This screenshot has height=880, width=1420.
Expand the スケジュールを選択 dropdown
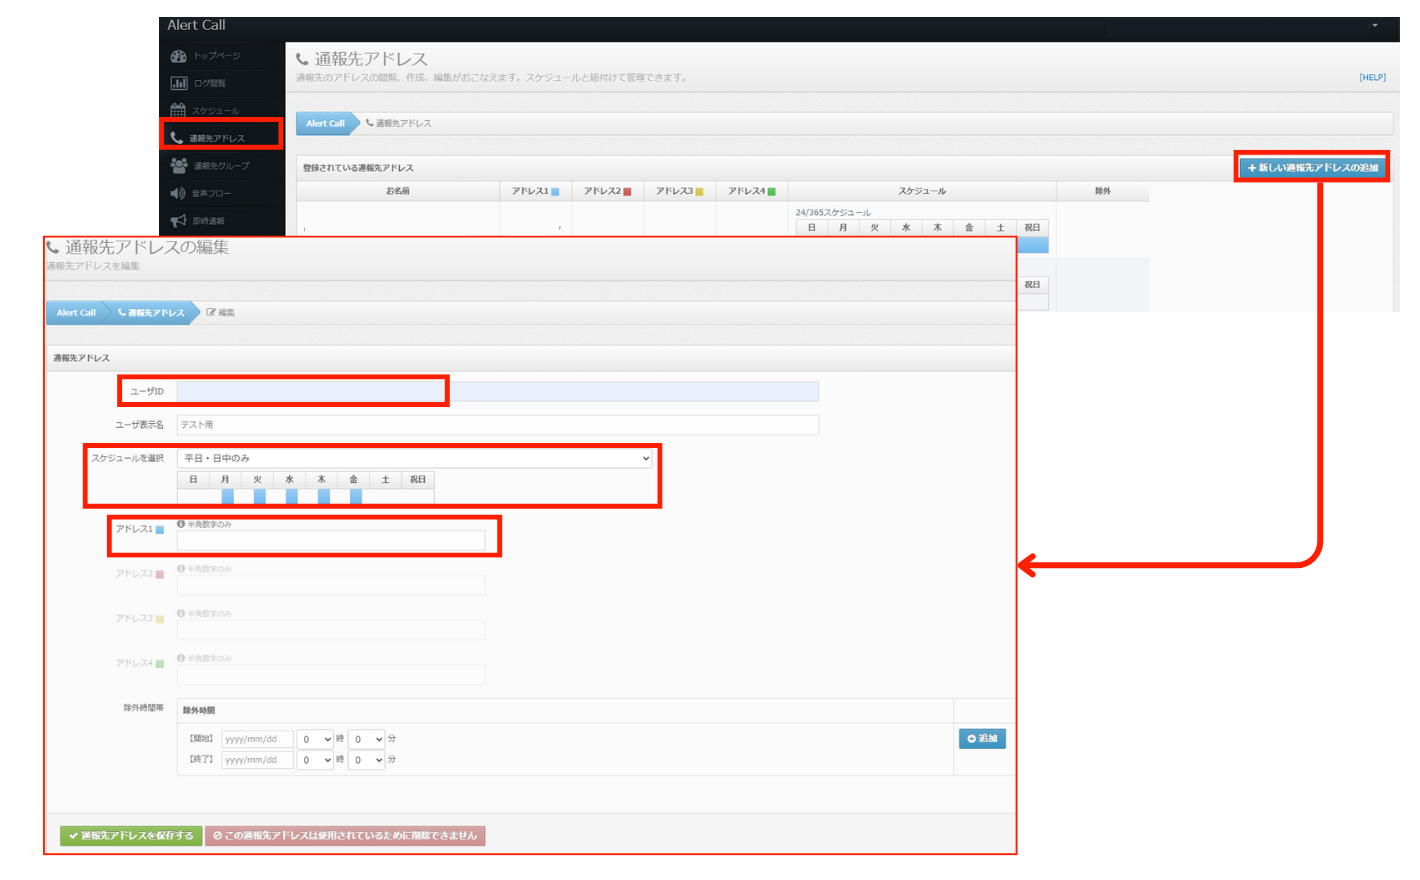(414, 458)
